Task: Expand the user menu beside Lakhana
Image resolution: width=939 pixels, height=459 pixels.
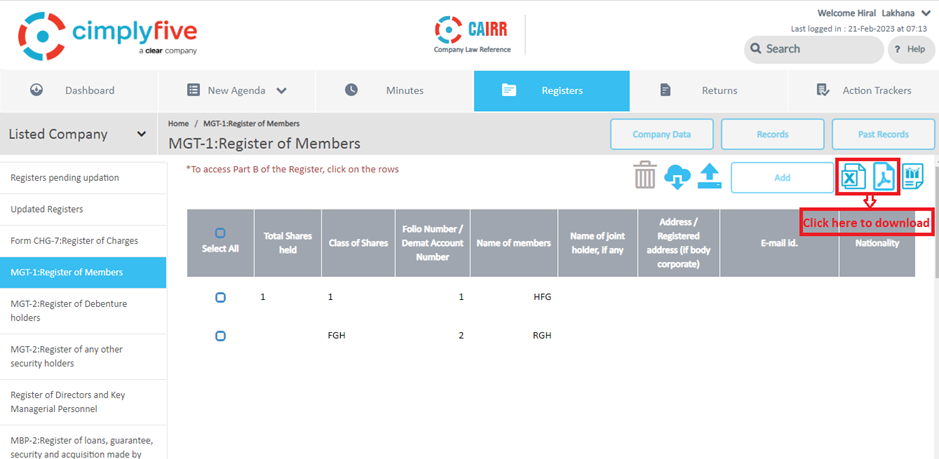Action: [926, 13]
